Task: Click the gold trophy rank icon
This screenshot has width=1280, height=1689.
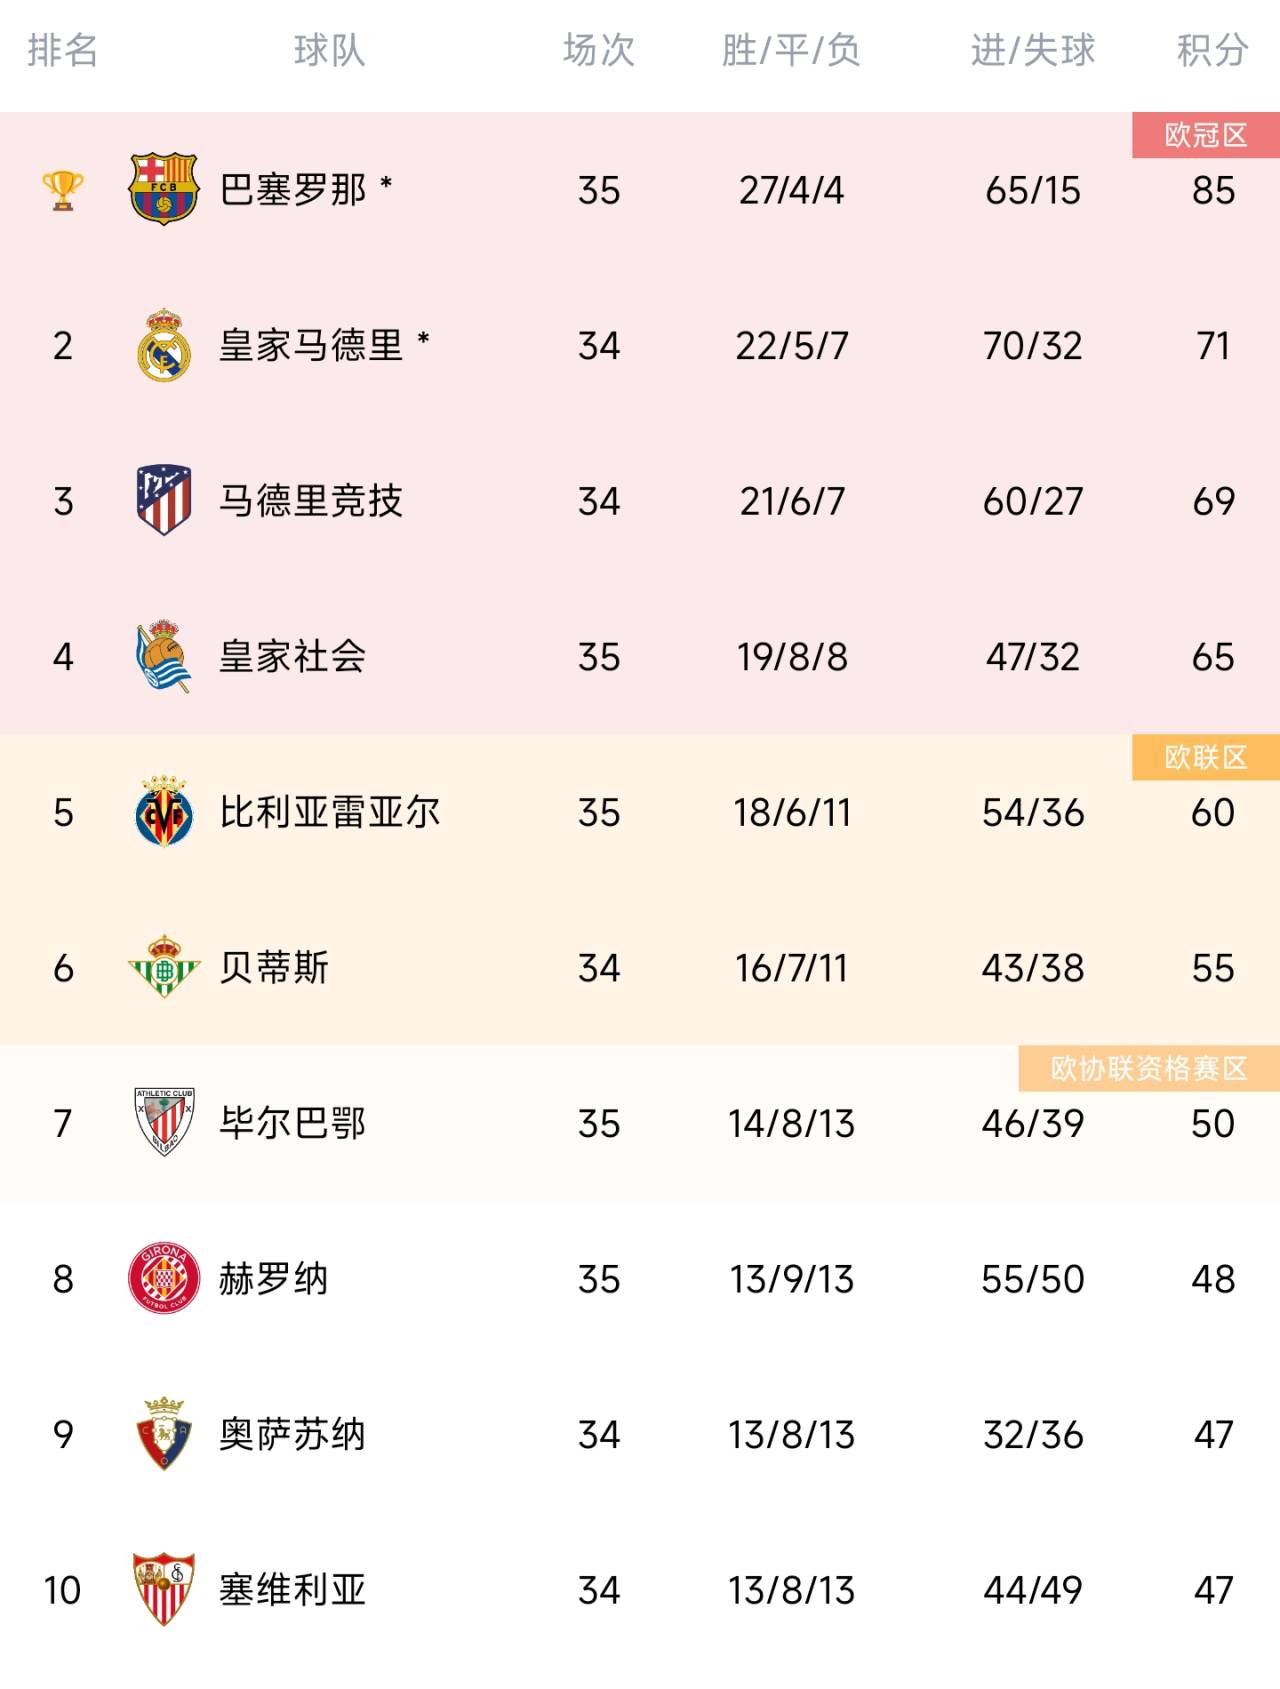Action: (62, 190)
